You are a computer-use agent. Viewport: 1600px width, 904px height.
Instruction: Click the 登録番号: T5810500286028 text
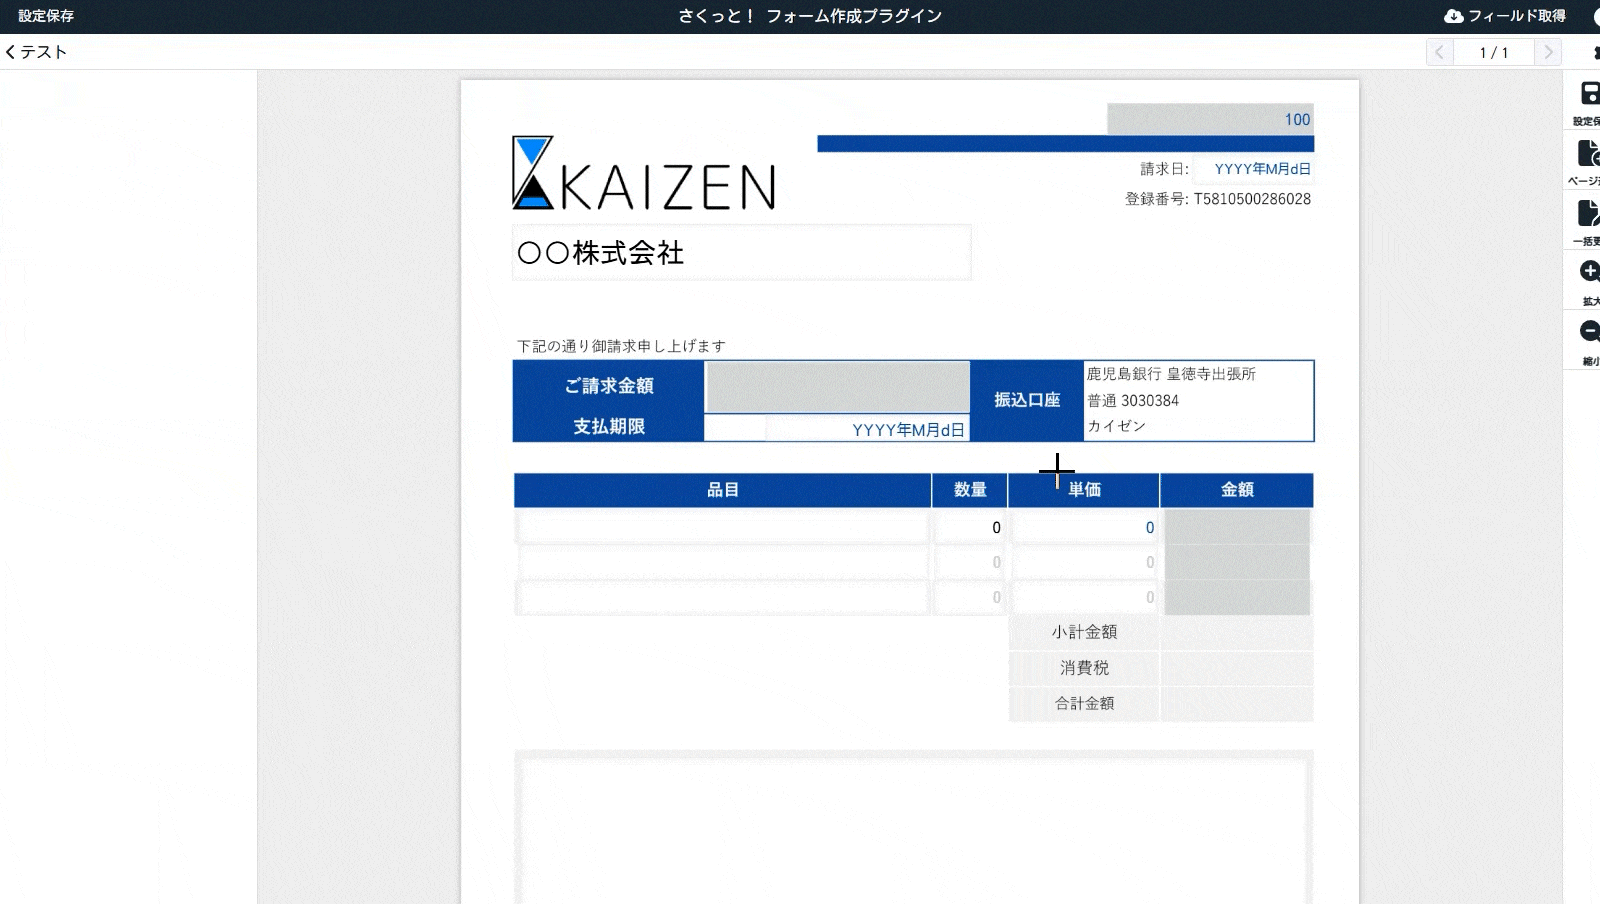pyautogui.click(x=1218, y=199)
